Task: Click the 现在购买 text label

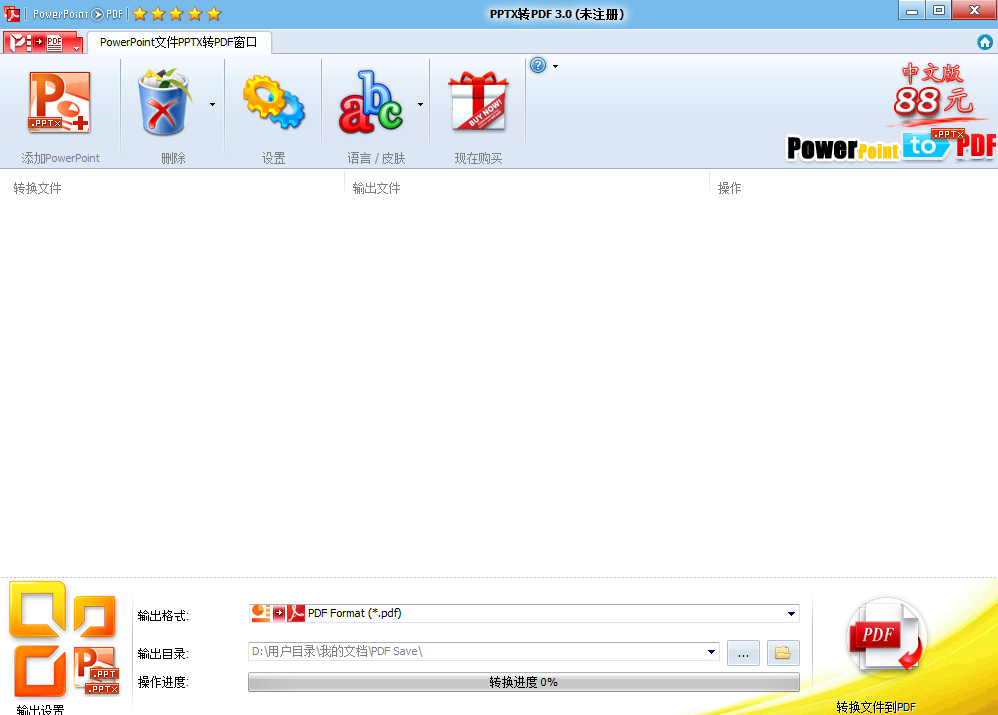Action: pyautogui.click(x=479, y=158)
